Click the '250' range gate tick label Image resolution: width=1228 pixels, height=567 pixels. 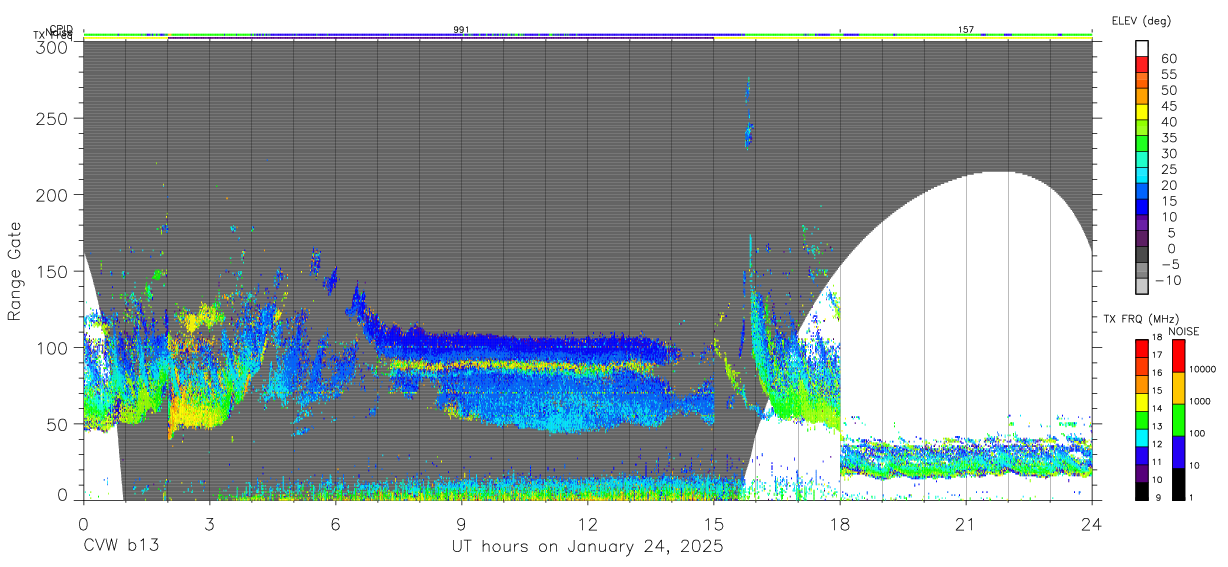click(x=54, y=118)
